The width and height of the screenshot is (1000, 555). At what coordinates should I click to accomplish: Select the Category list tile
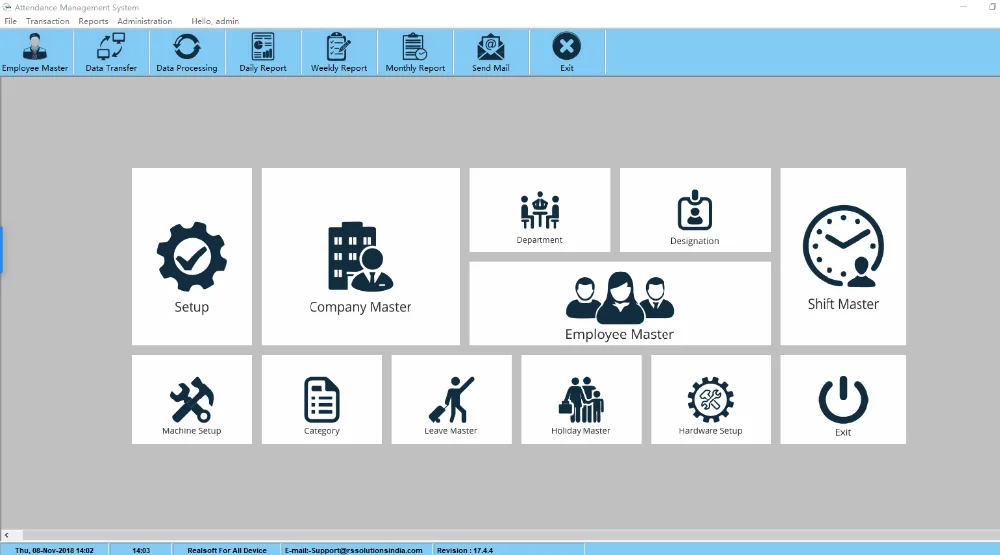[321, 400]
